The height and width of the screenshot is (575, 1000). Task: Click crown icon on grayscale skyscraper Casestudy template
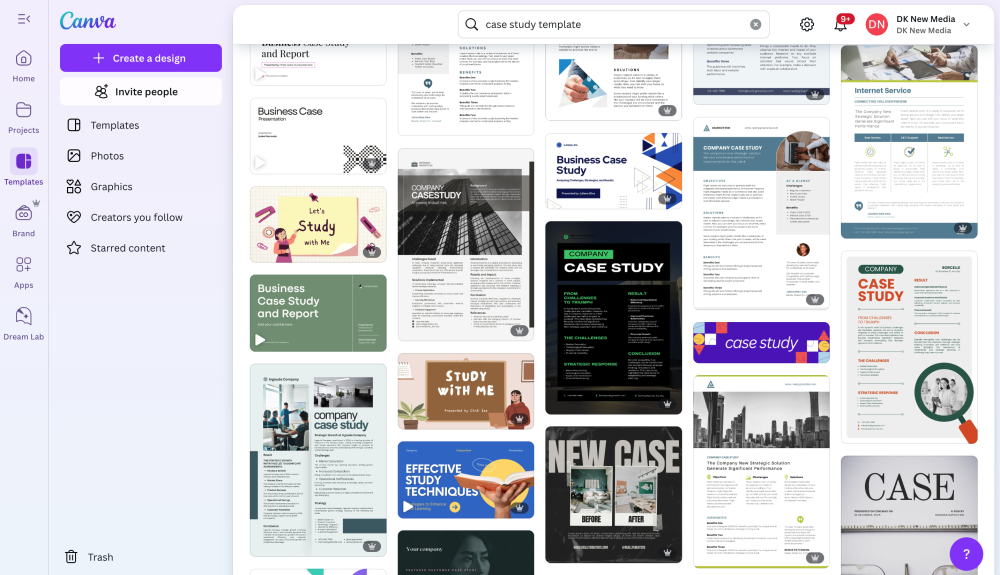click(x=519, y=330)
